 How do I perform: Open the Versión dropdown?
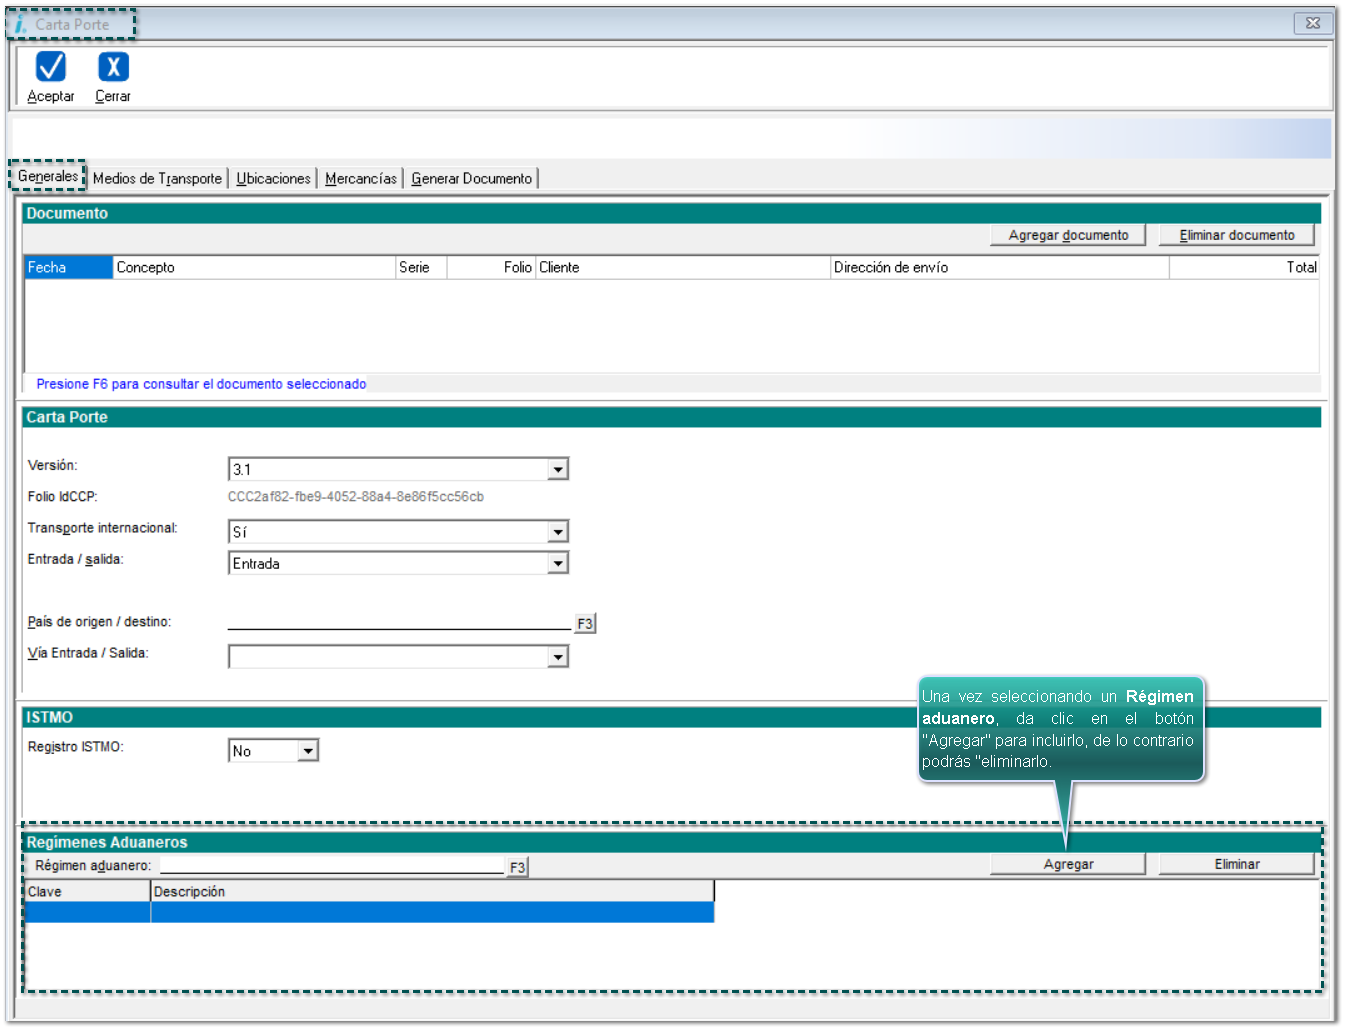pyautogui.click(x=558, y=469)
